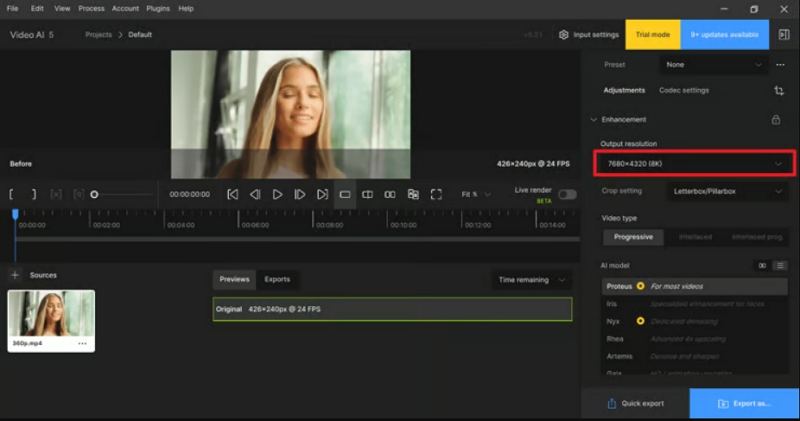Open the Preset dropdown showing None
The image size is (800, 421).
click(x=714, y=65)
